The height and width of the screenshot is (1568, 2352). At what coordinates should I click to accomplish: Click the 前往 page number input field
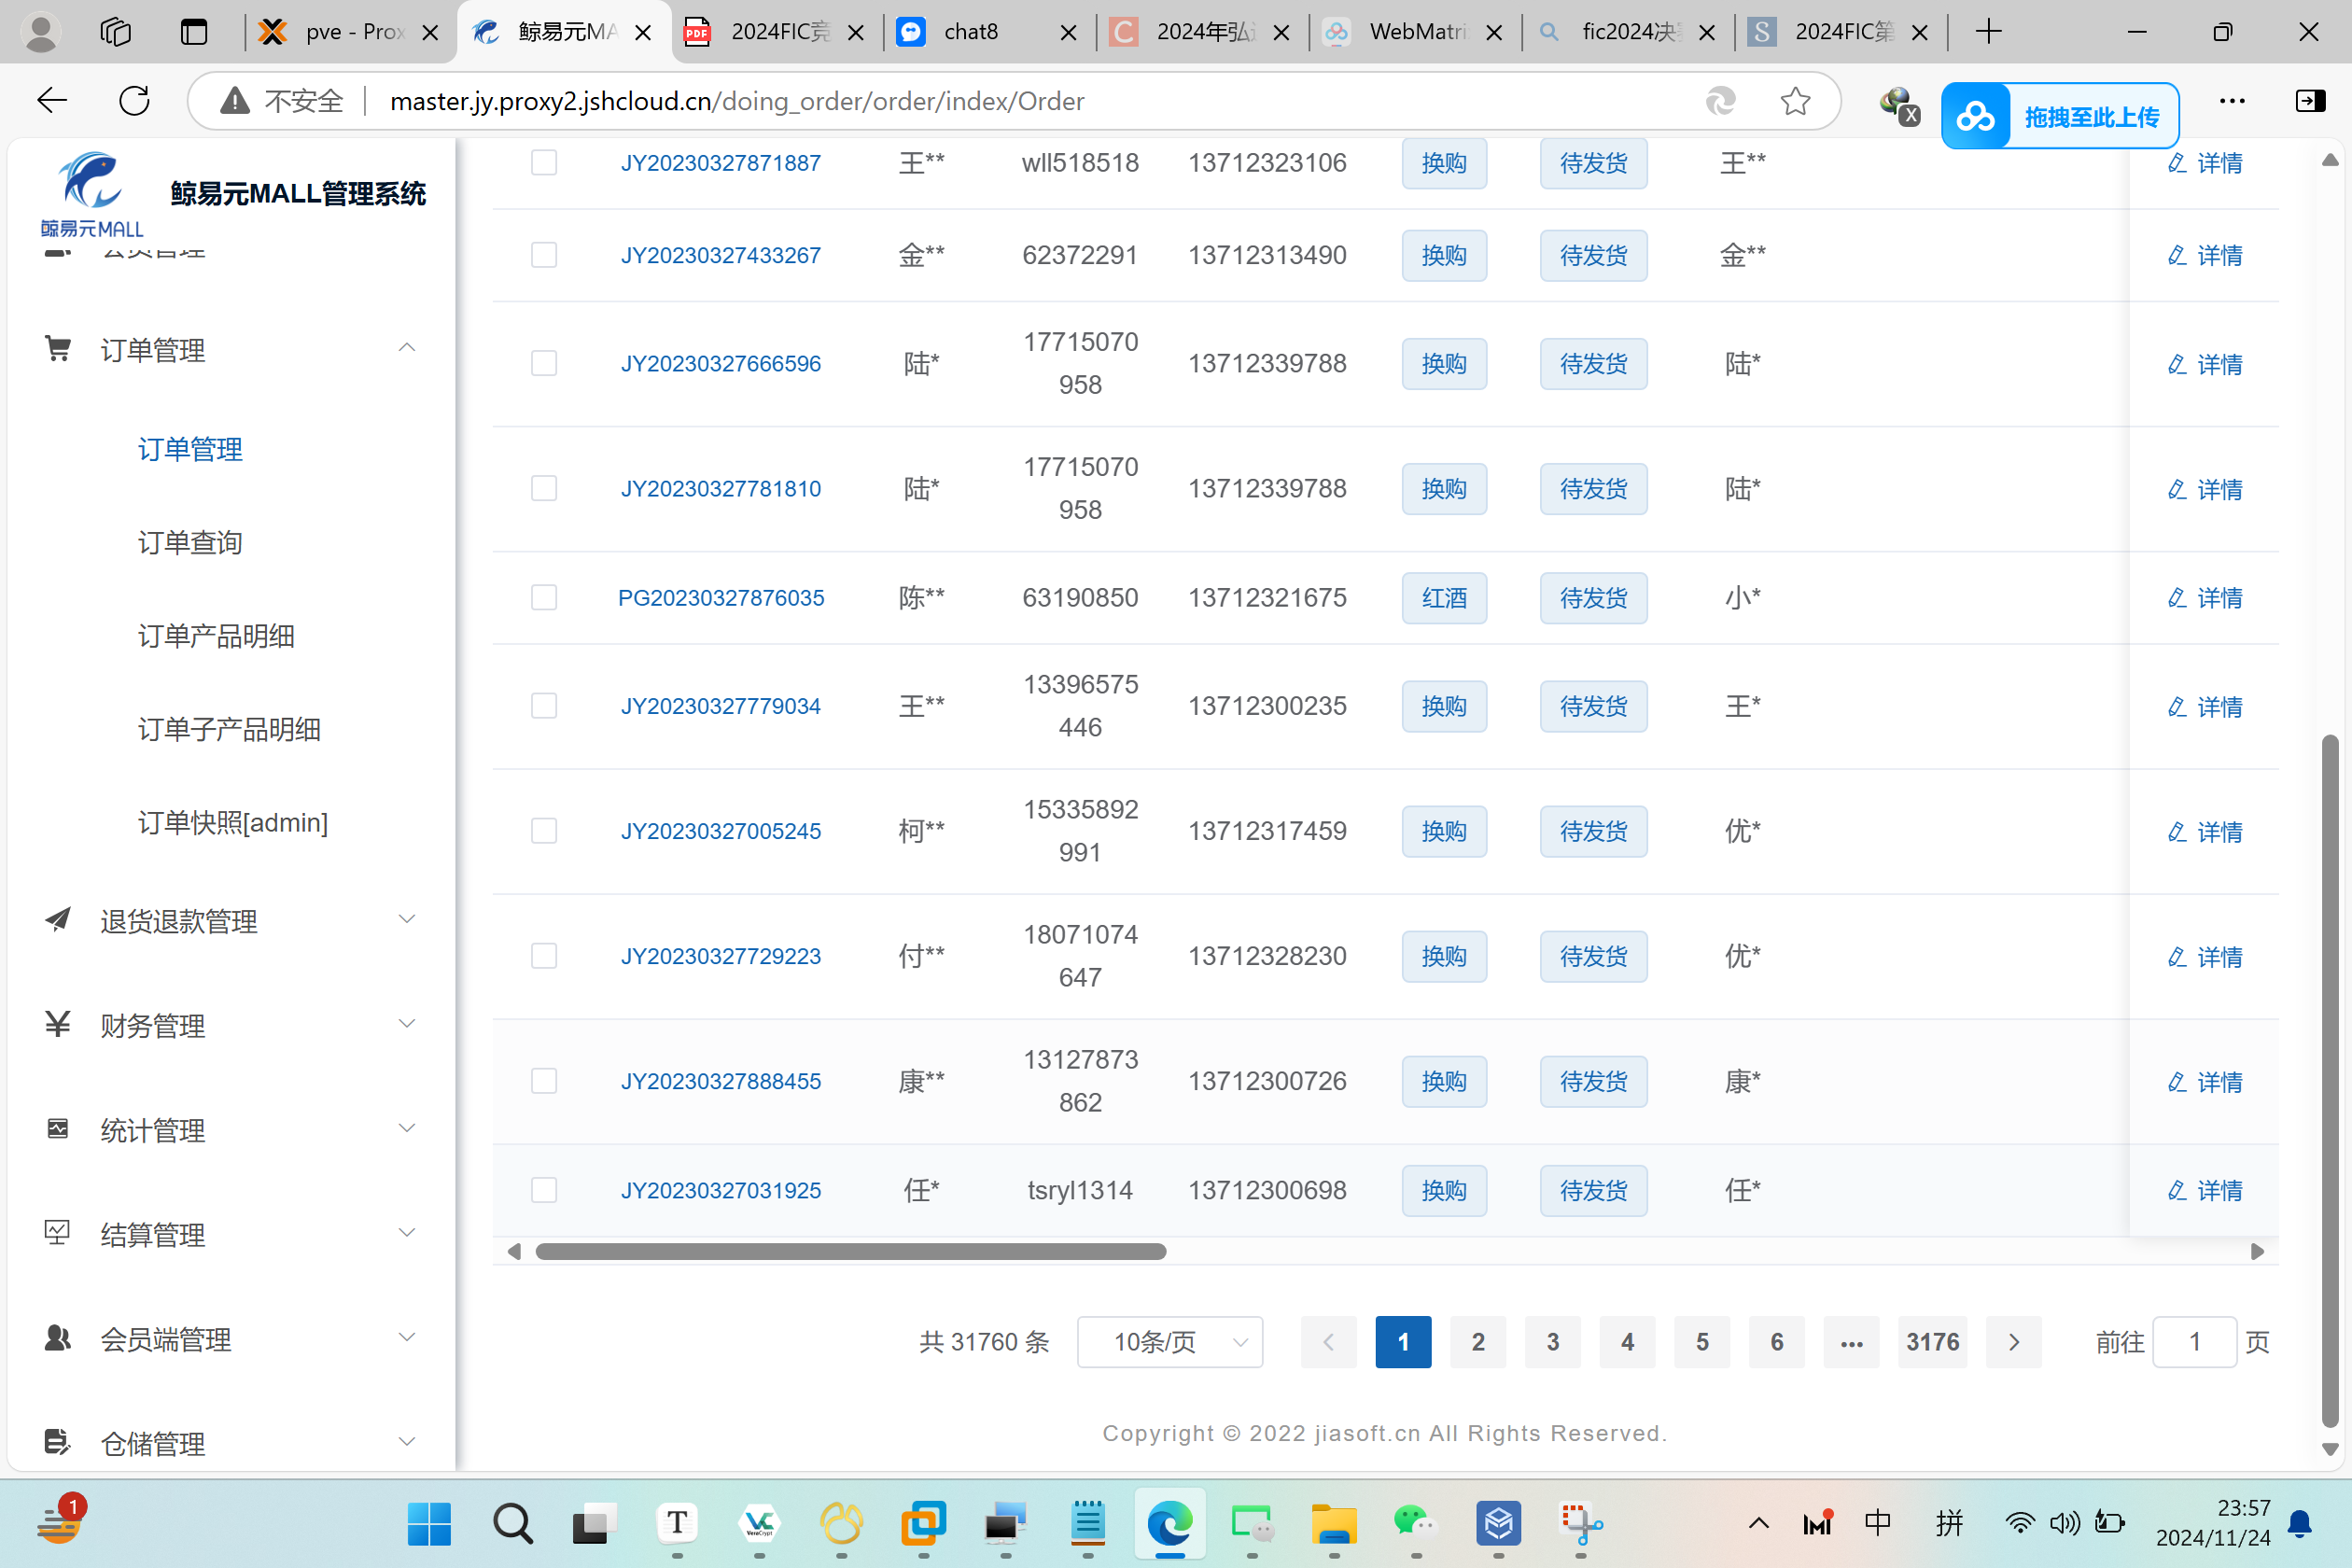pos(2194,1342)
